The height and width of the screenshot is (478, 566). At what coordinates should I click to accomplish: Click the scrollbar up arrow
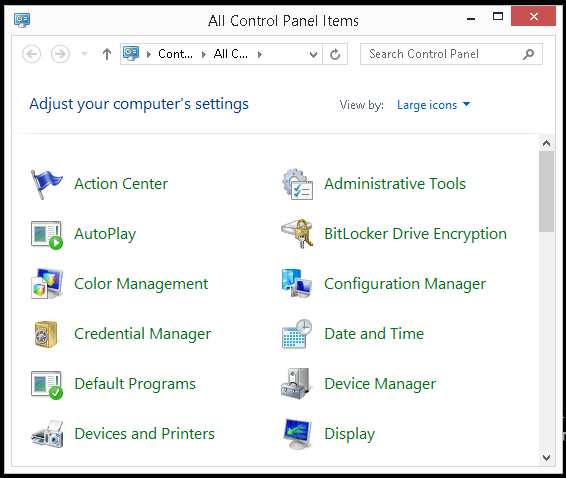[547, 143]
